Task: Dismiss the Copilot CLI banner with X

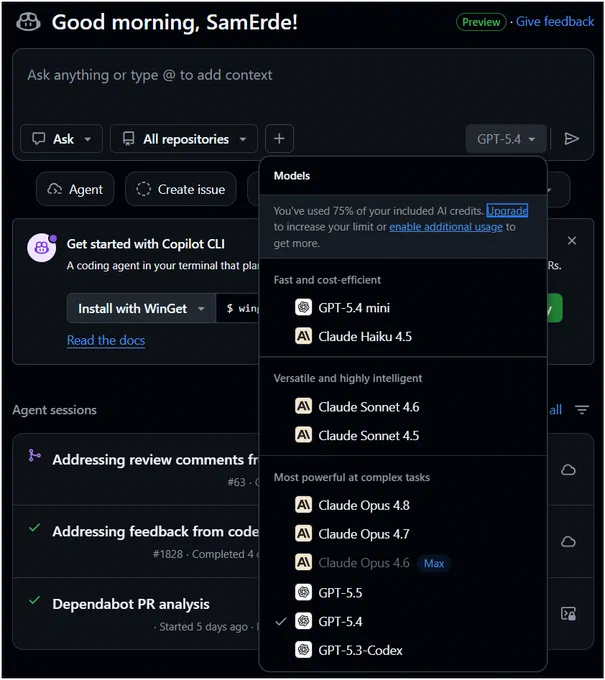Action: click(x=572, y=241)
